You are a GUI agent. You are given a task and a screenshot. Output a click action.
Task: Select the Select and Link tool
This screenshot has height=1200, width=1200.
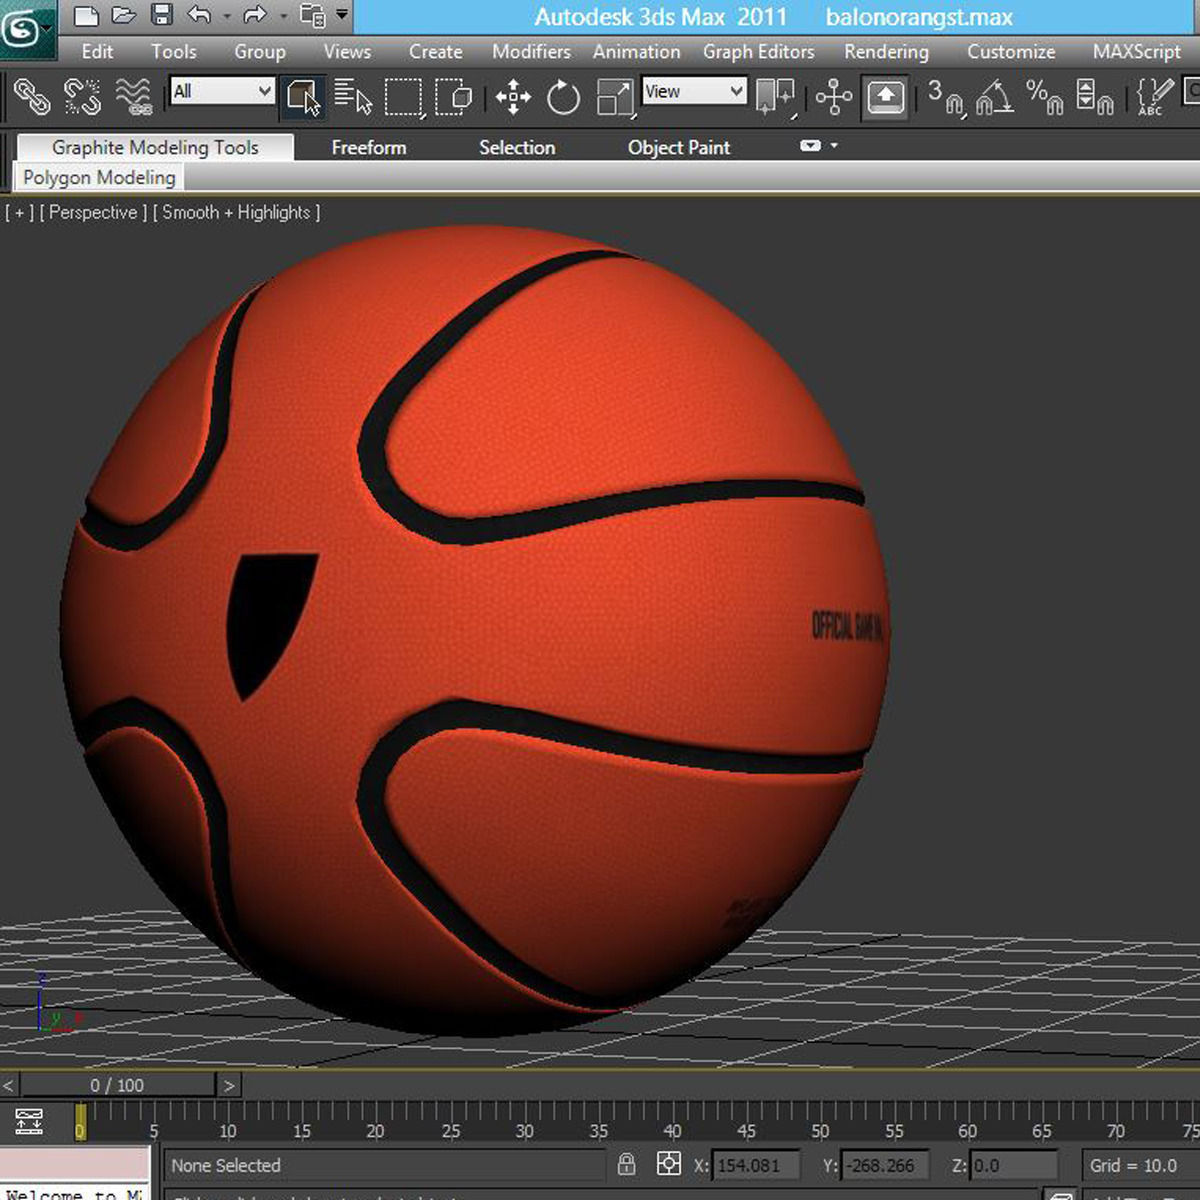32,96
